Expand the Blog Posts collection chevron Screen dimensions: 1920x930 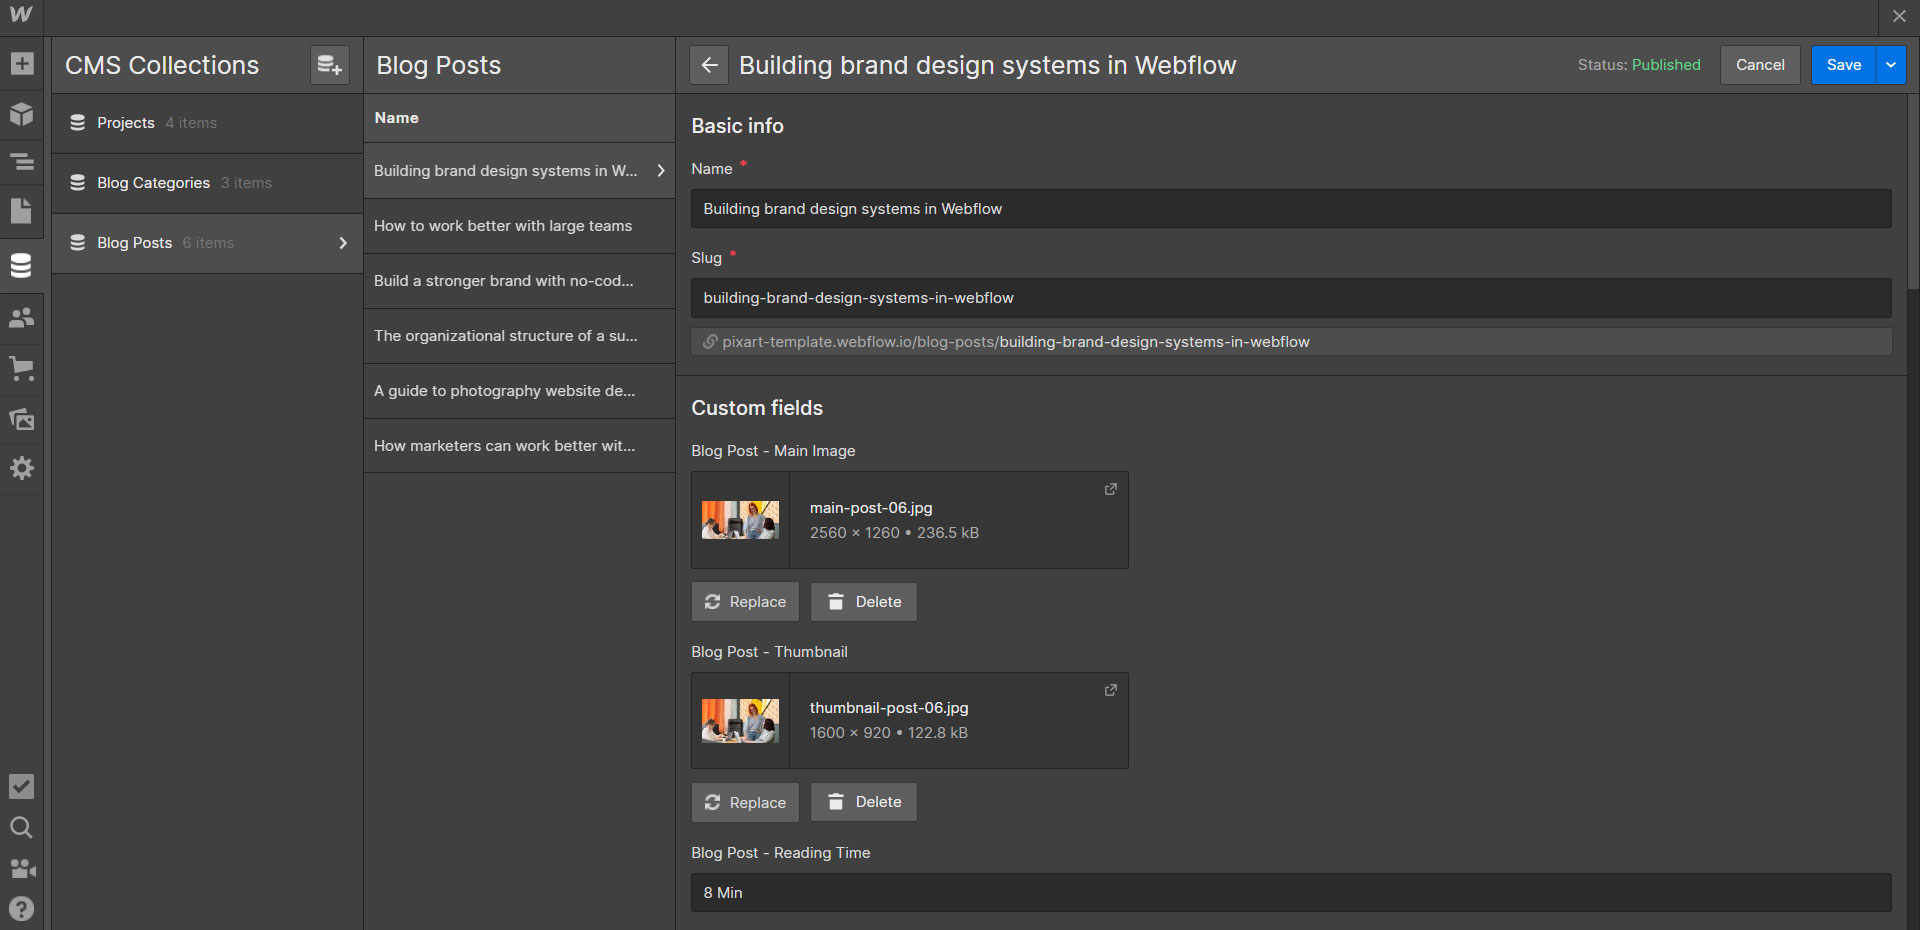pyautogui.click(x=343, y=243)
